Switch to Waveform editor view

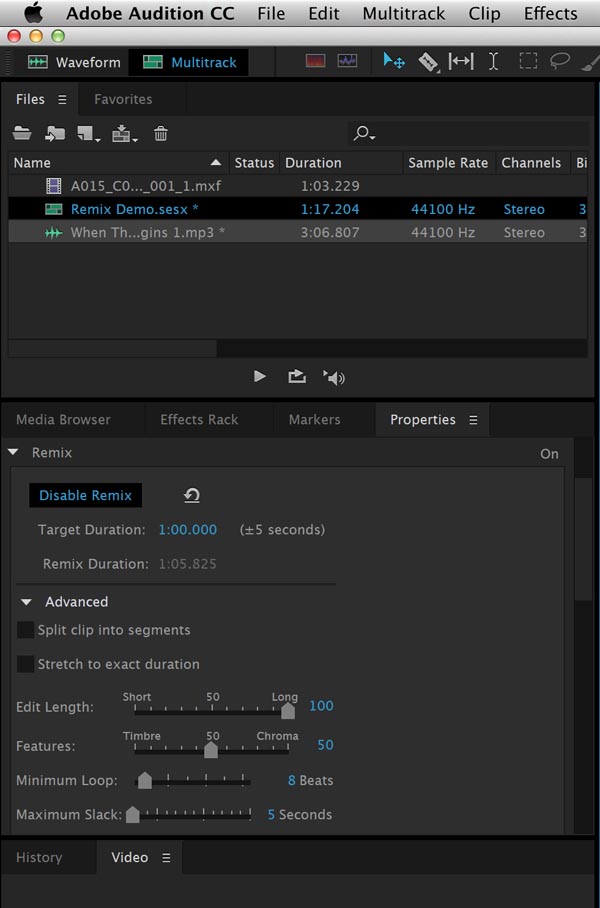tap(74, 62)
